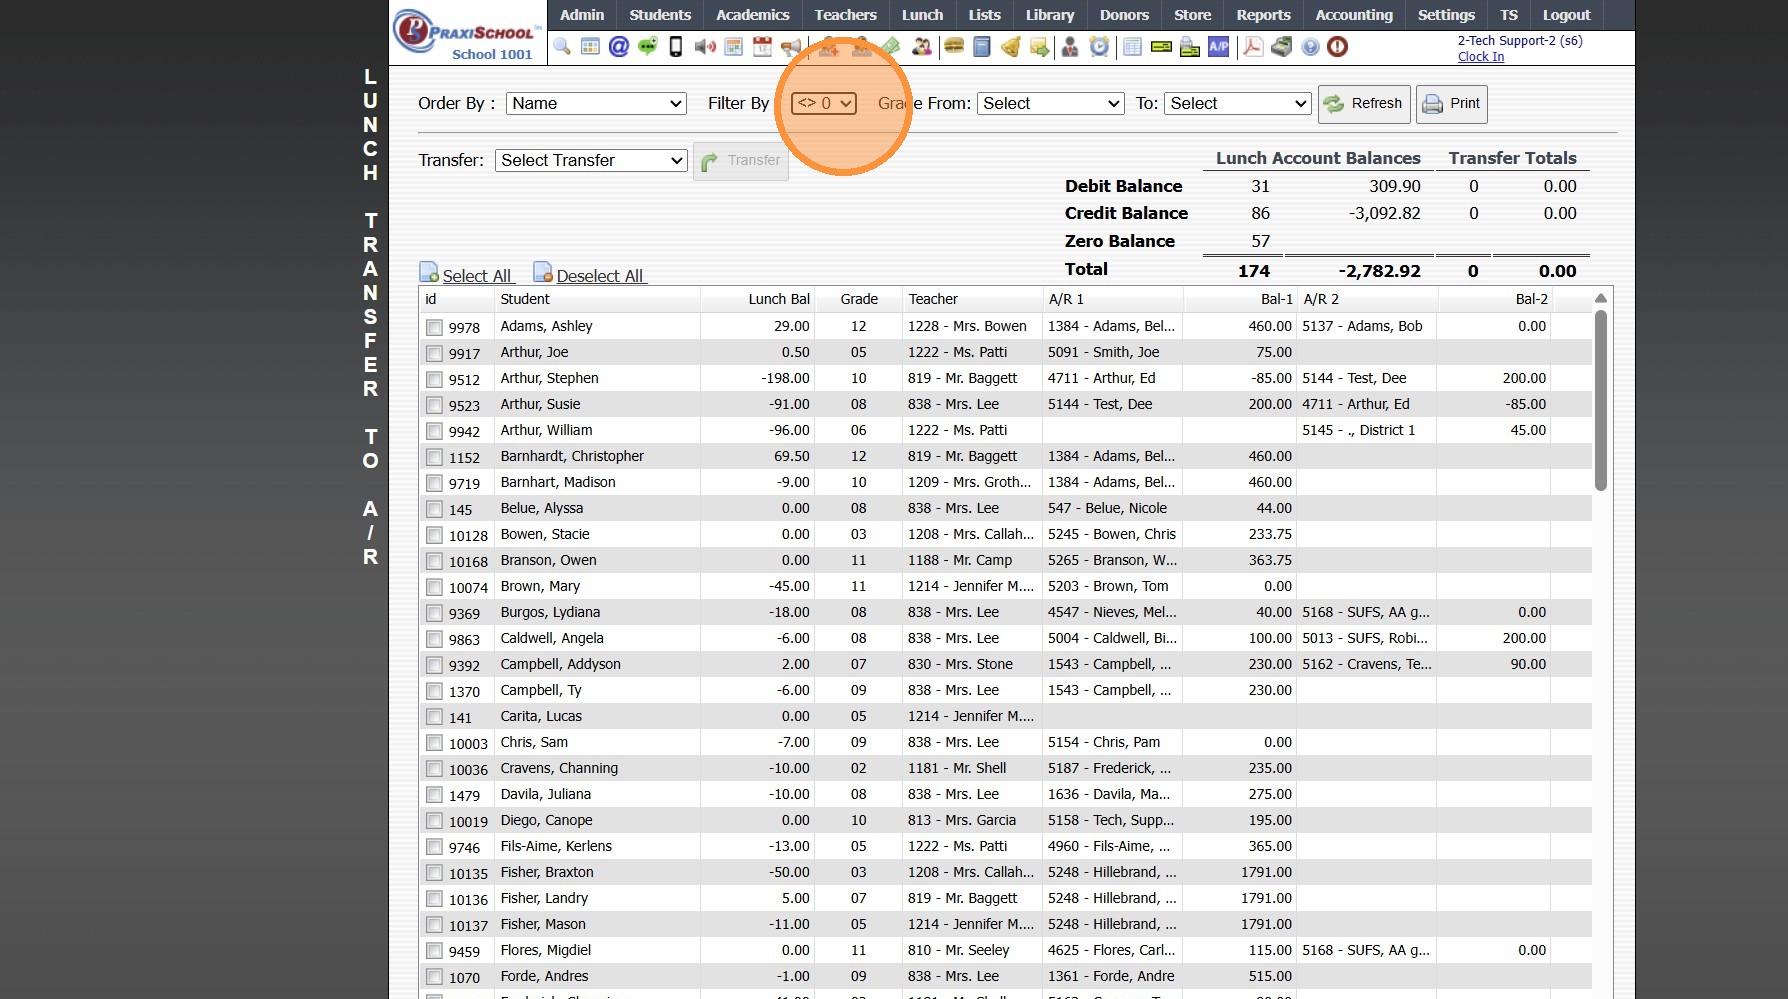Click the hamburger lunch icon

click(x=954, y=47)
